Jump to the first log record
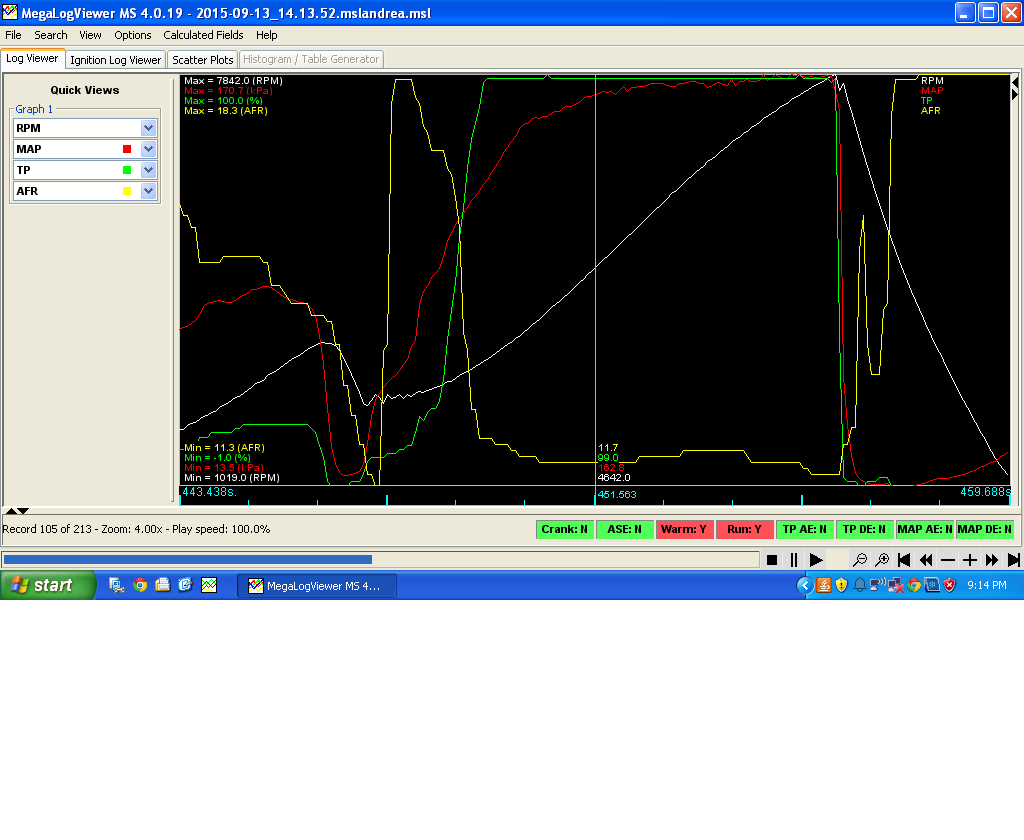Viewport: 1024px width, 840px height. 904,560
